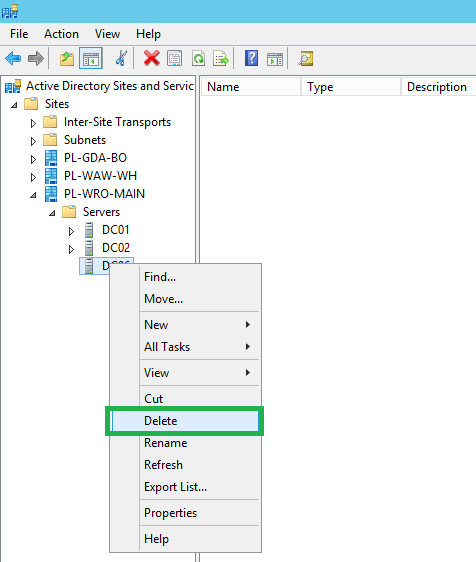Click the DC01 server icon
The height and width of the screenshot is (562, 476).
pyautogui.click(x=89, y=230)
